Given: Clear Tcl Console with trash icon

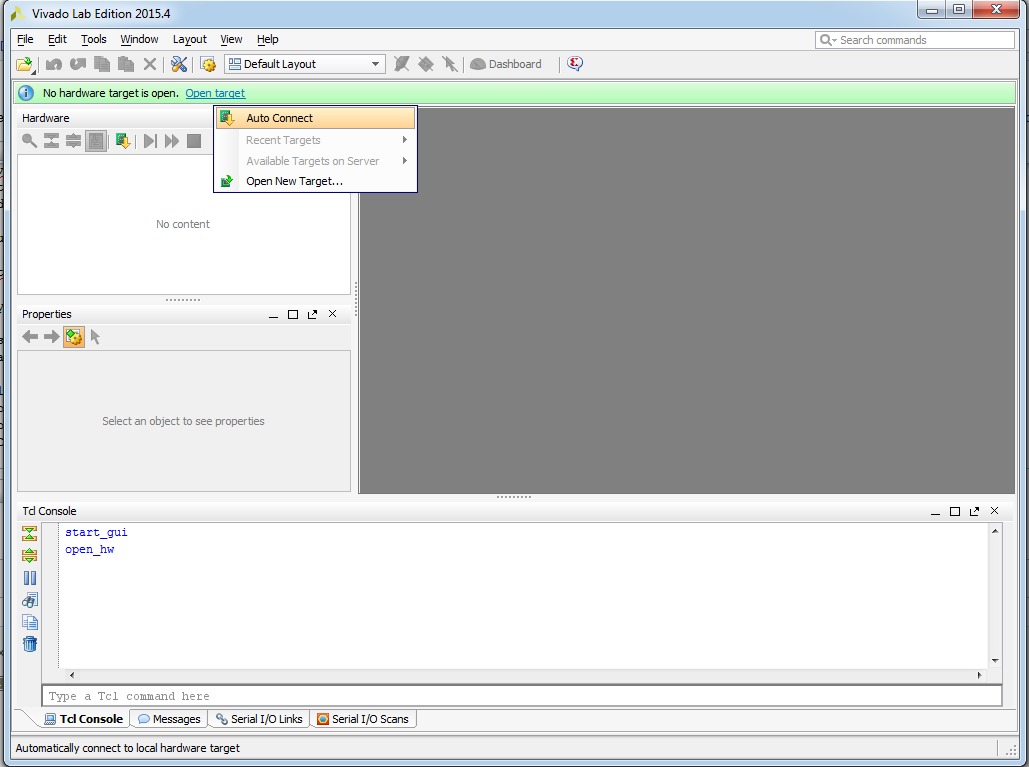Looking at the screenshot, I should [30, 644].
